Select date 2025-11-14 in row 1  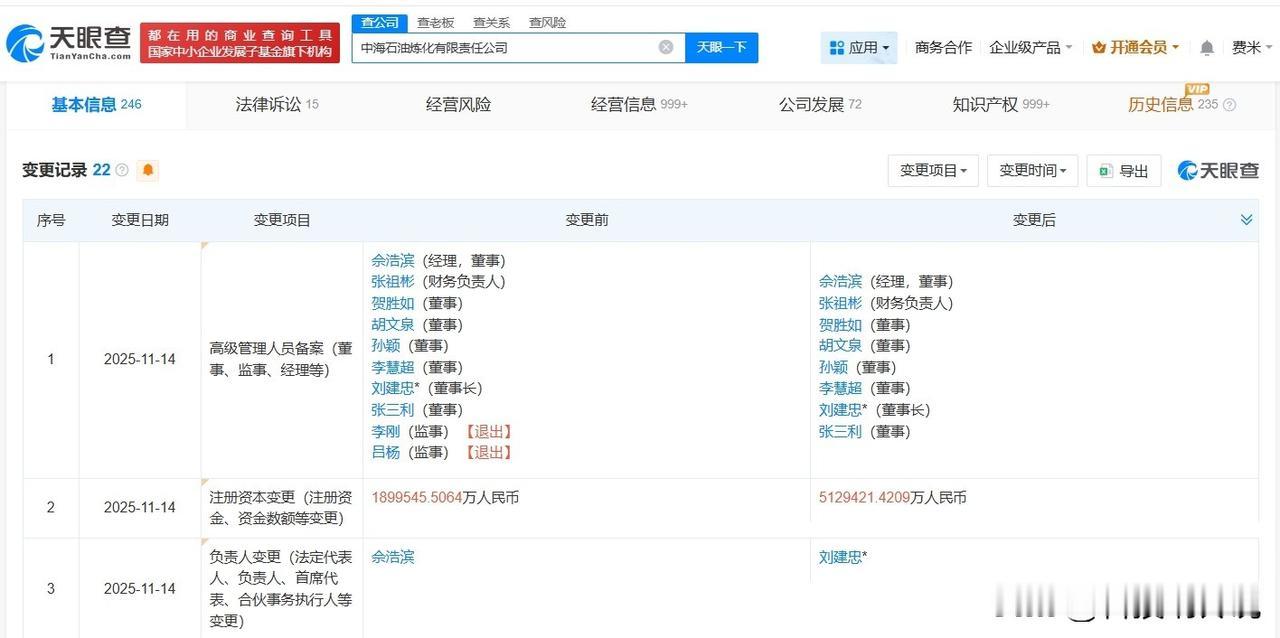[x=139, y=359]
